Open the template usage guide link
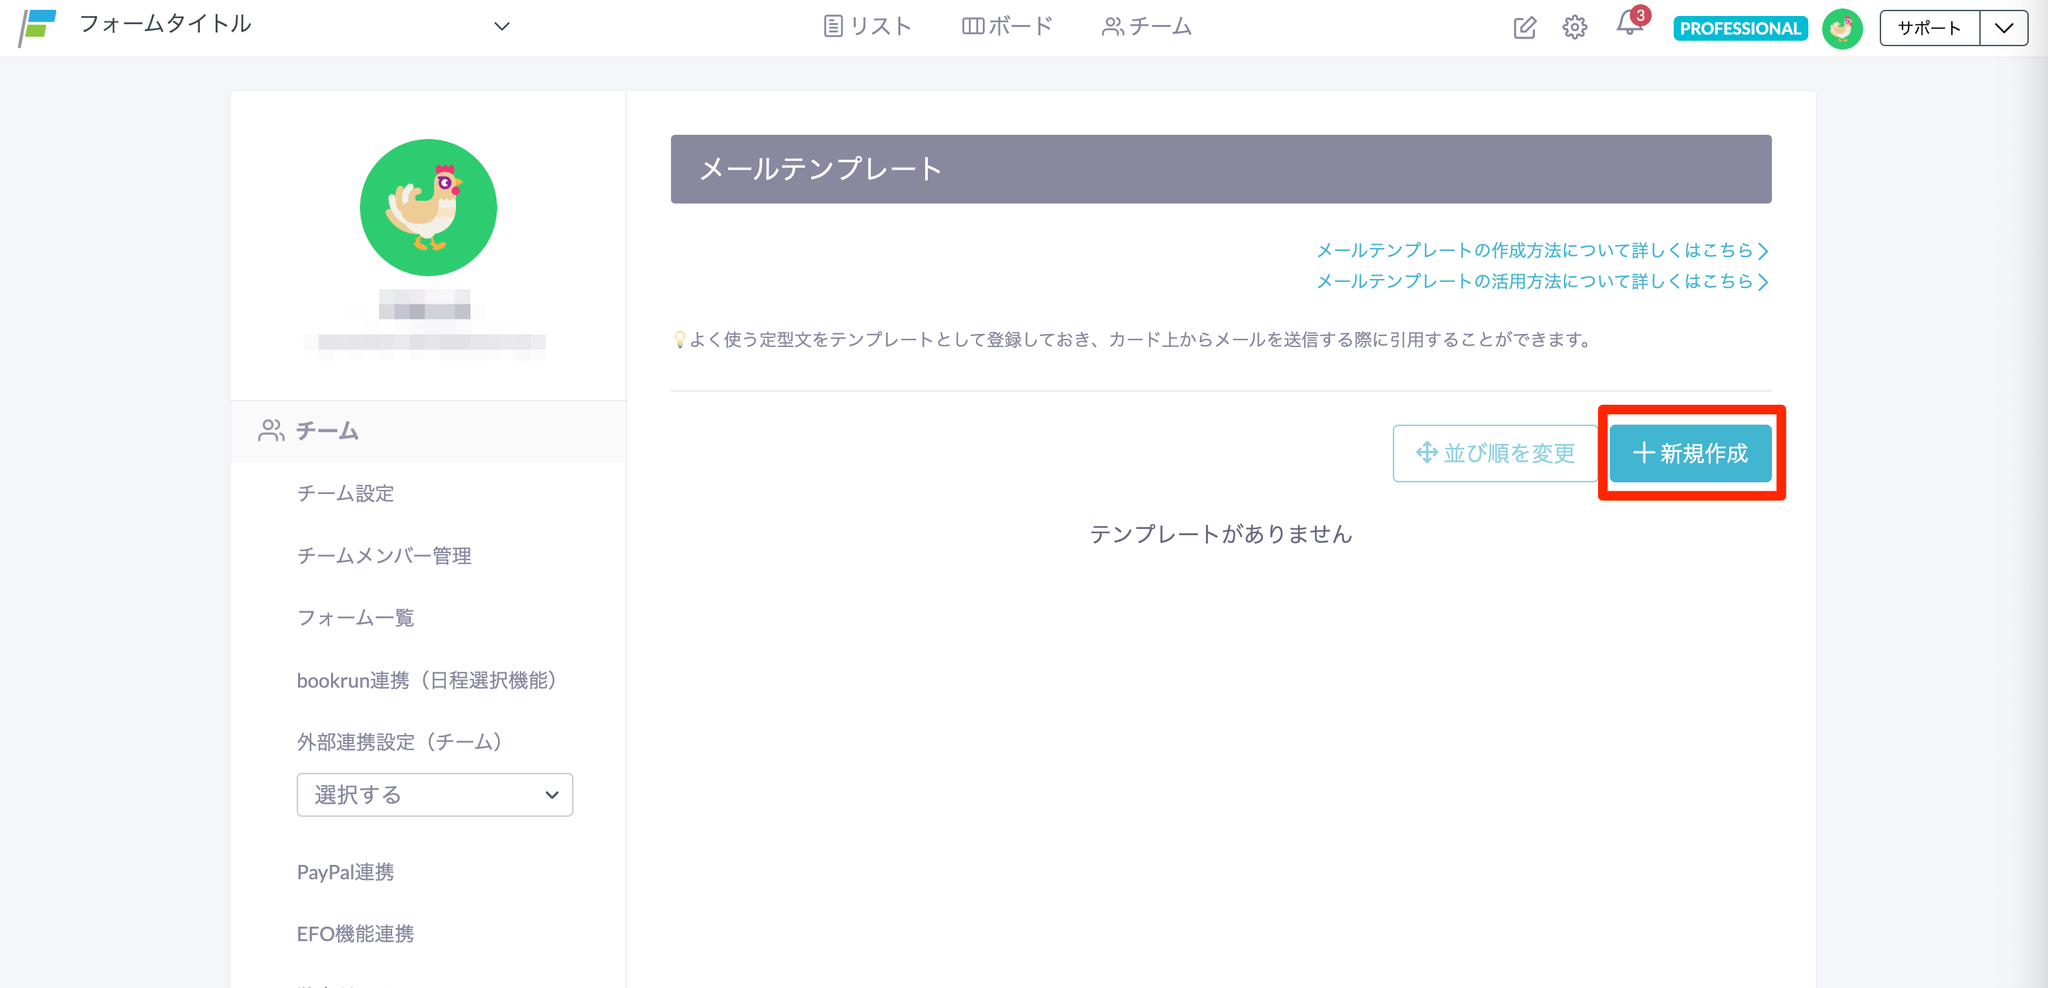 click(1542, 281)
